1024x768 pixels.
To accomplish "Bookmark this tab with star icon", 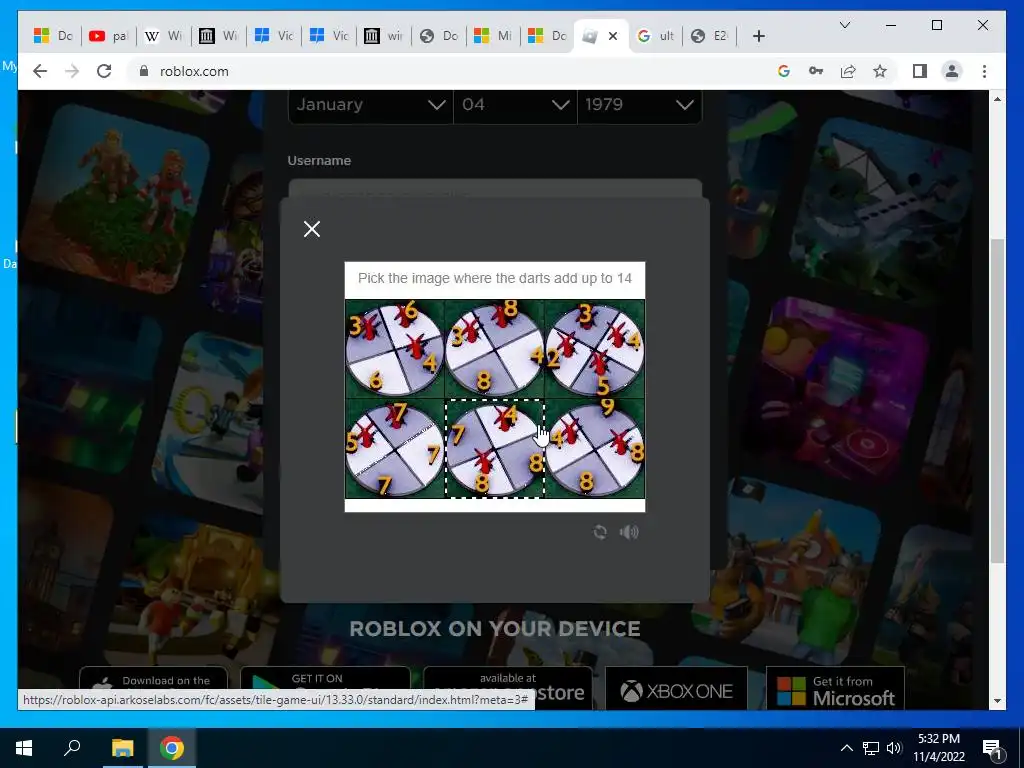I will [x=880, y=71].
